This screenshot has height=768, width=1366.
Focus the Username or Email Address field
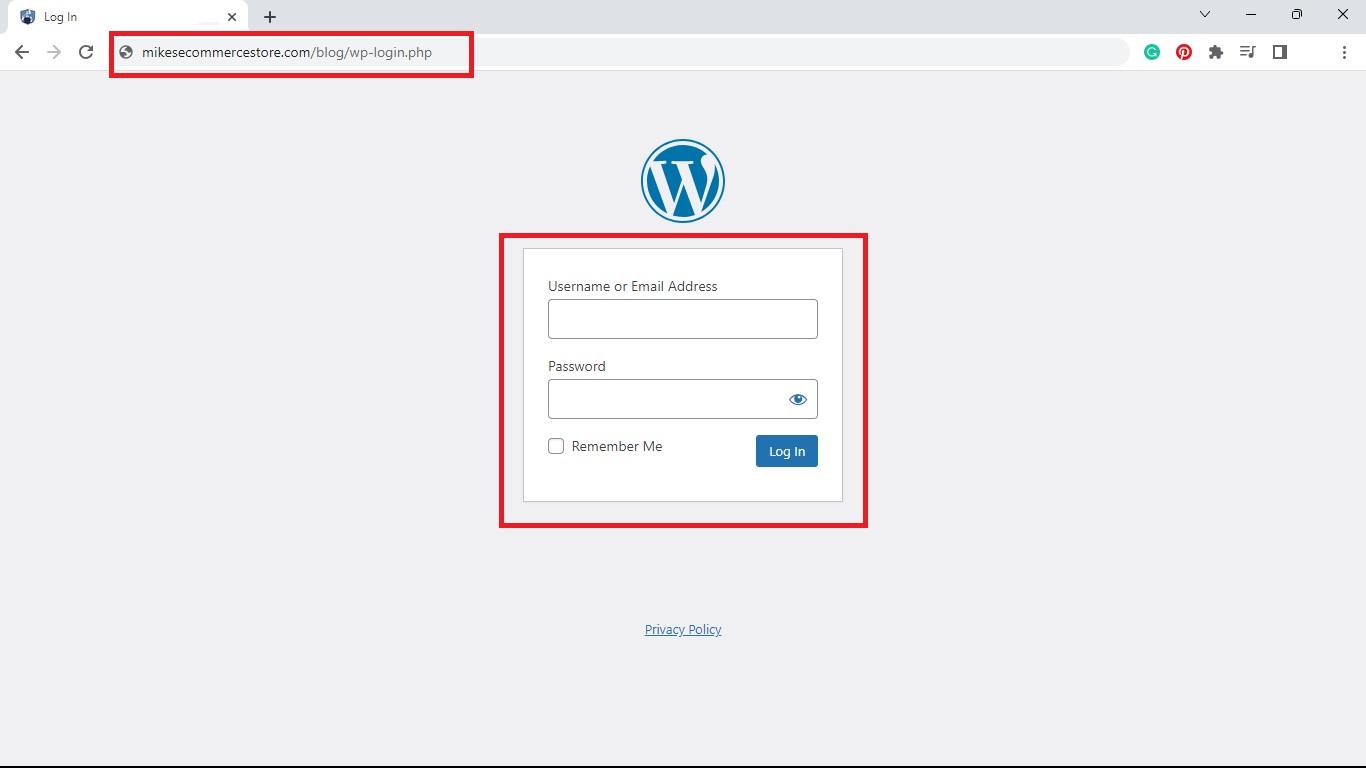coord(683,319)
